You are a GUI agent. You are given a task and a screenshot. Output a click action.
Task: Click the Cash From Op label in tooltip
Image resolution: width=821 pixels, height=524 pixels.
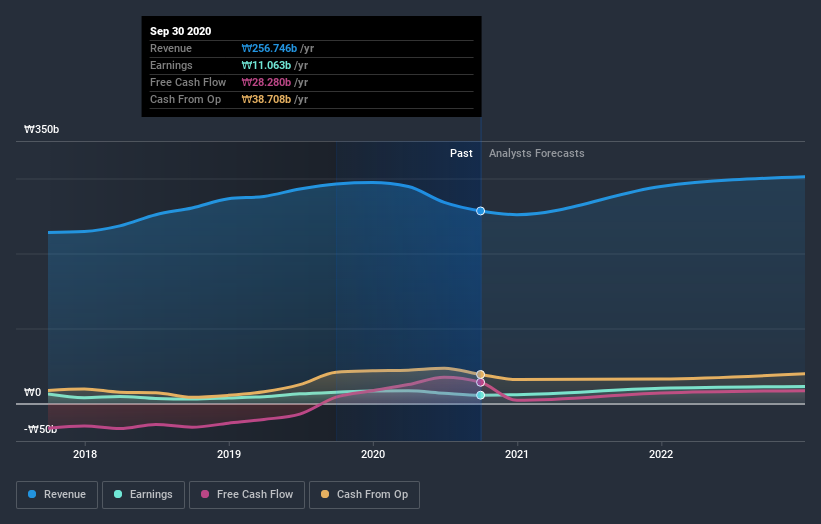[x=185, y=99]
